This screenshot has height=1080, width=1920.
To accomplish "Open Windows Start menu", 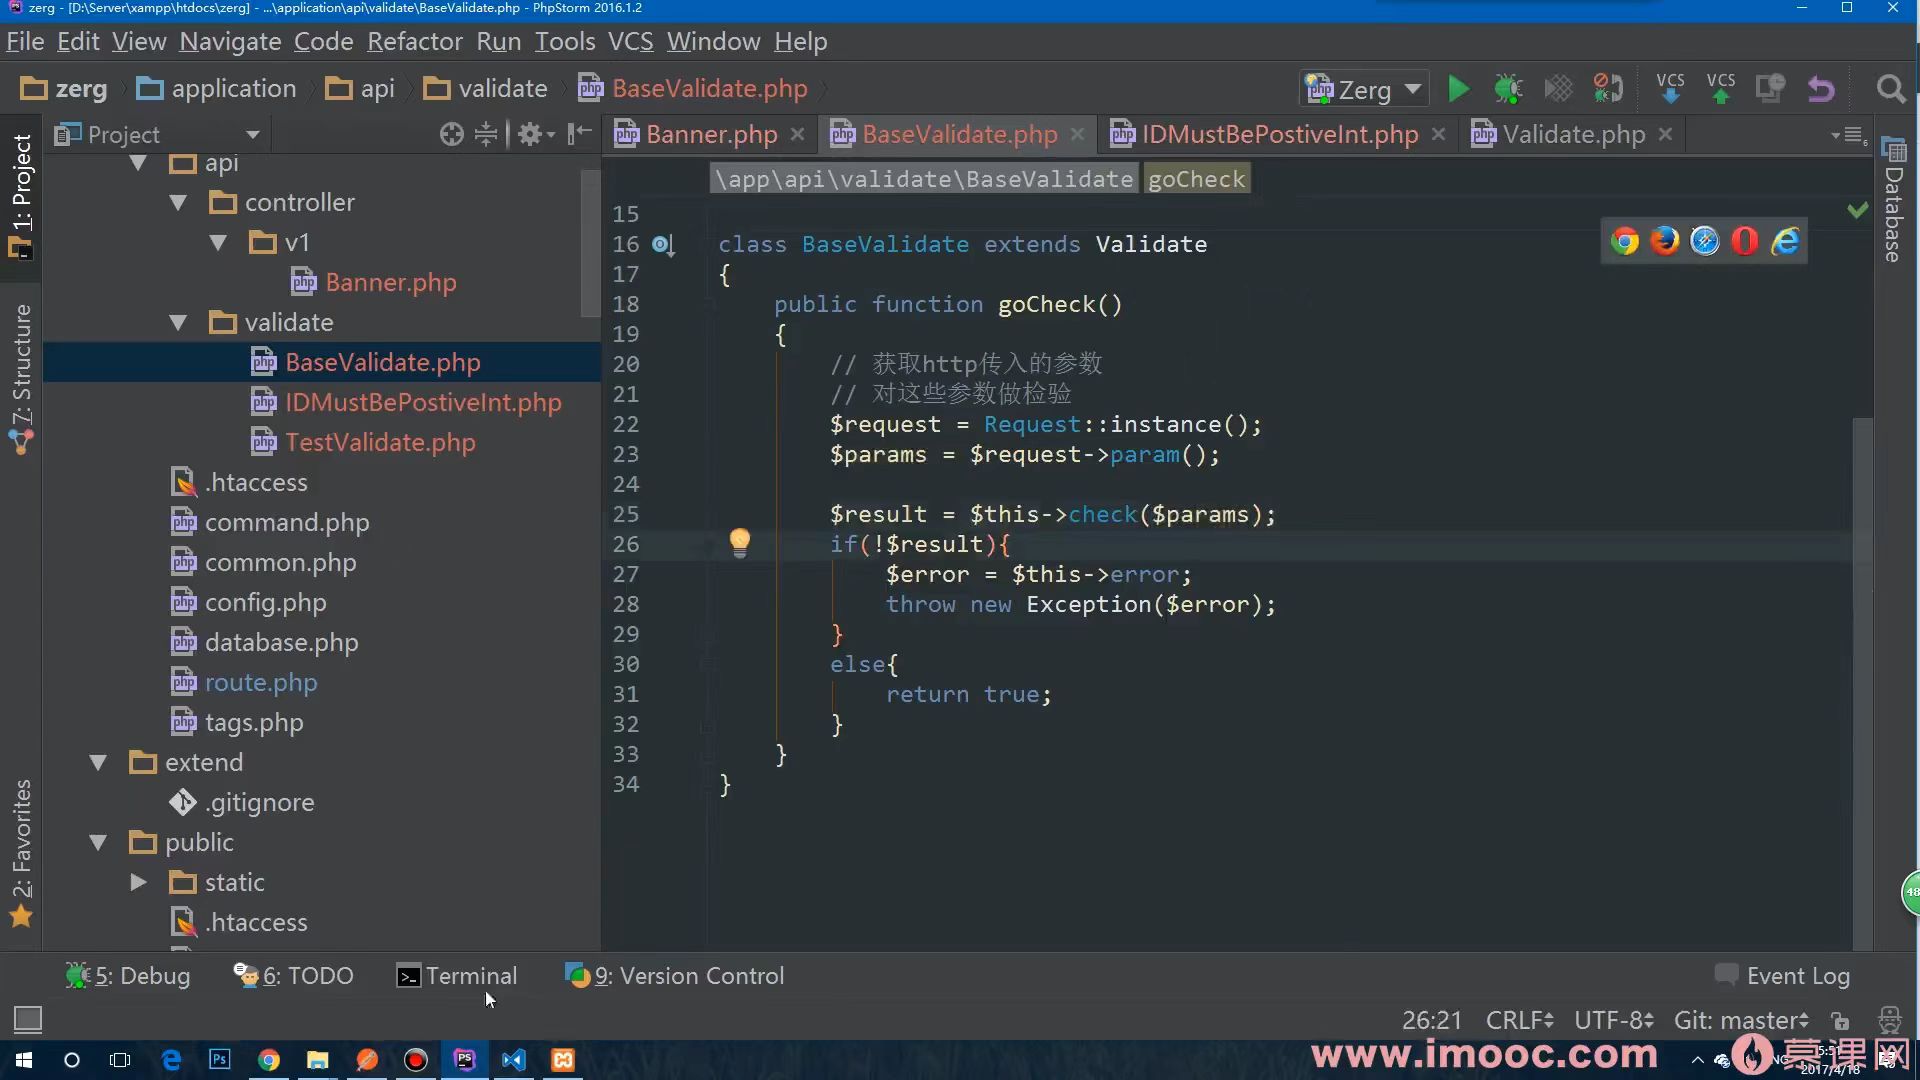I will tap(23, 1060).
